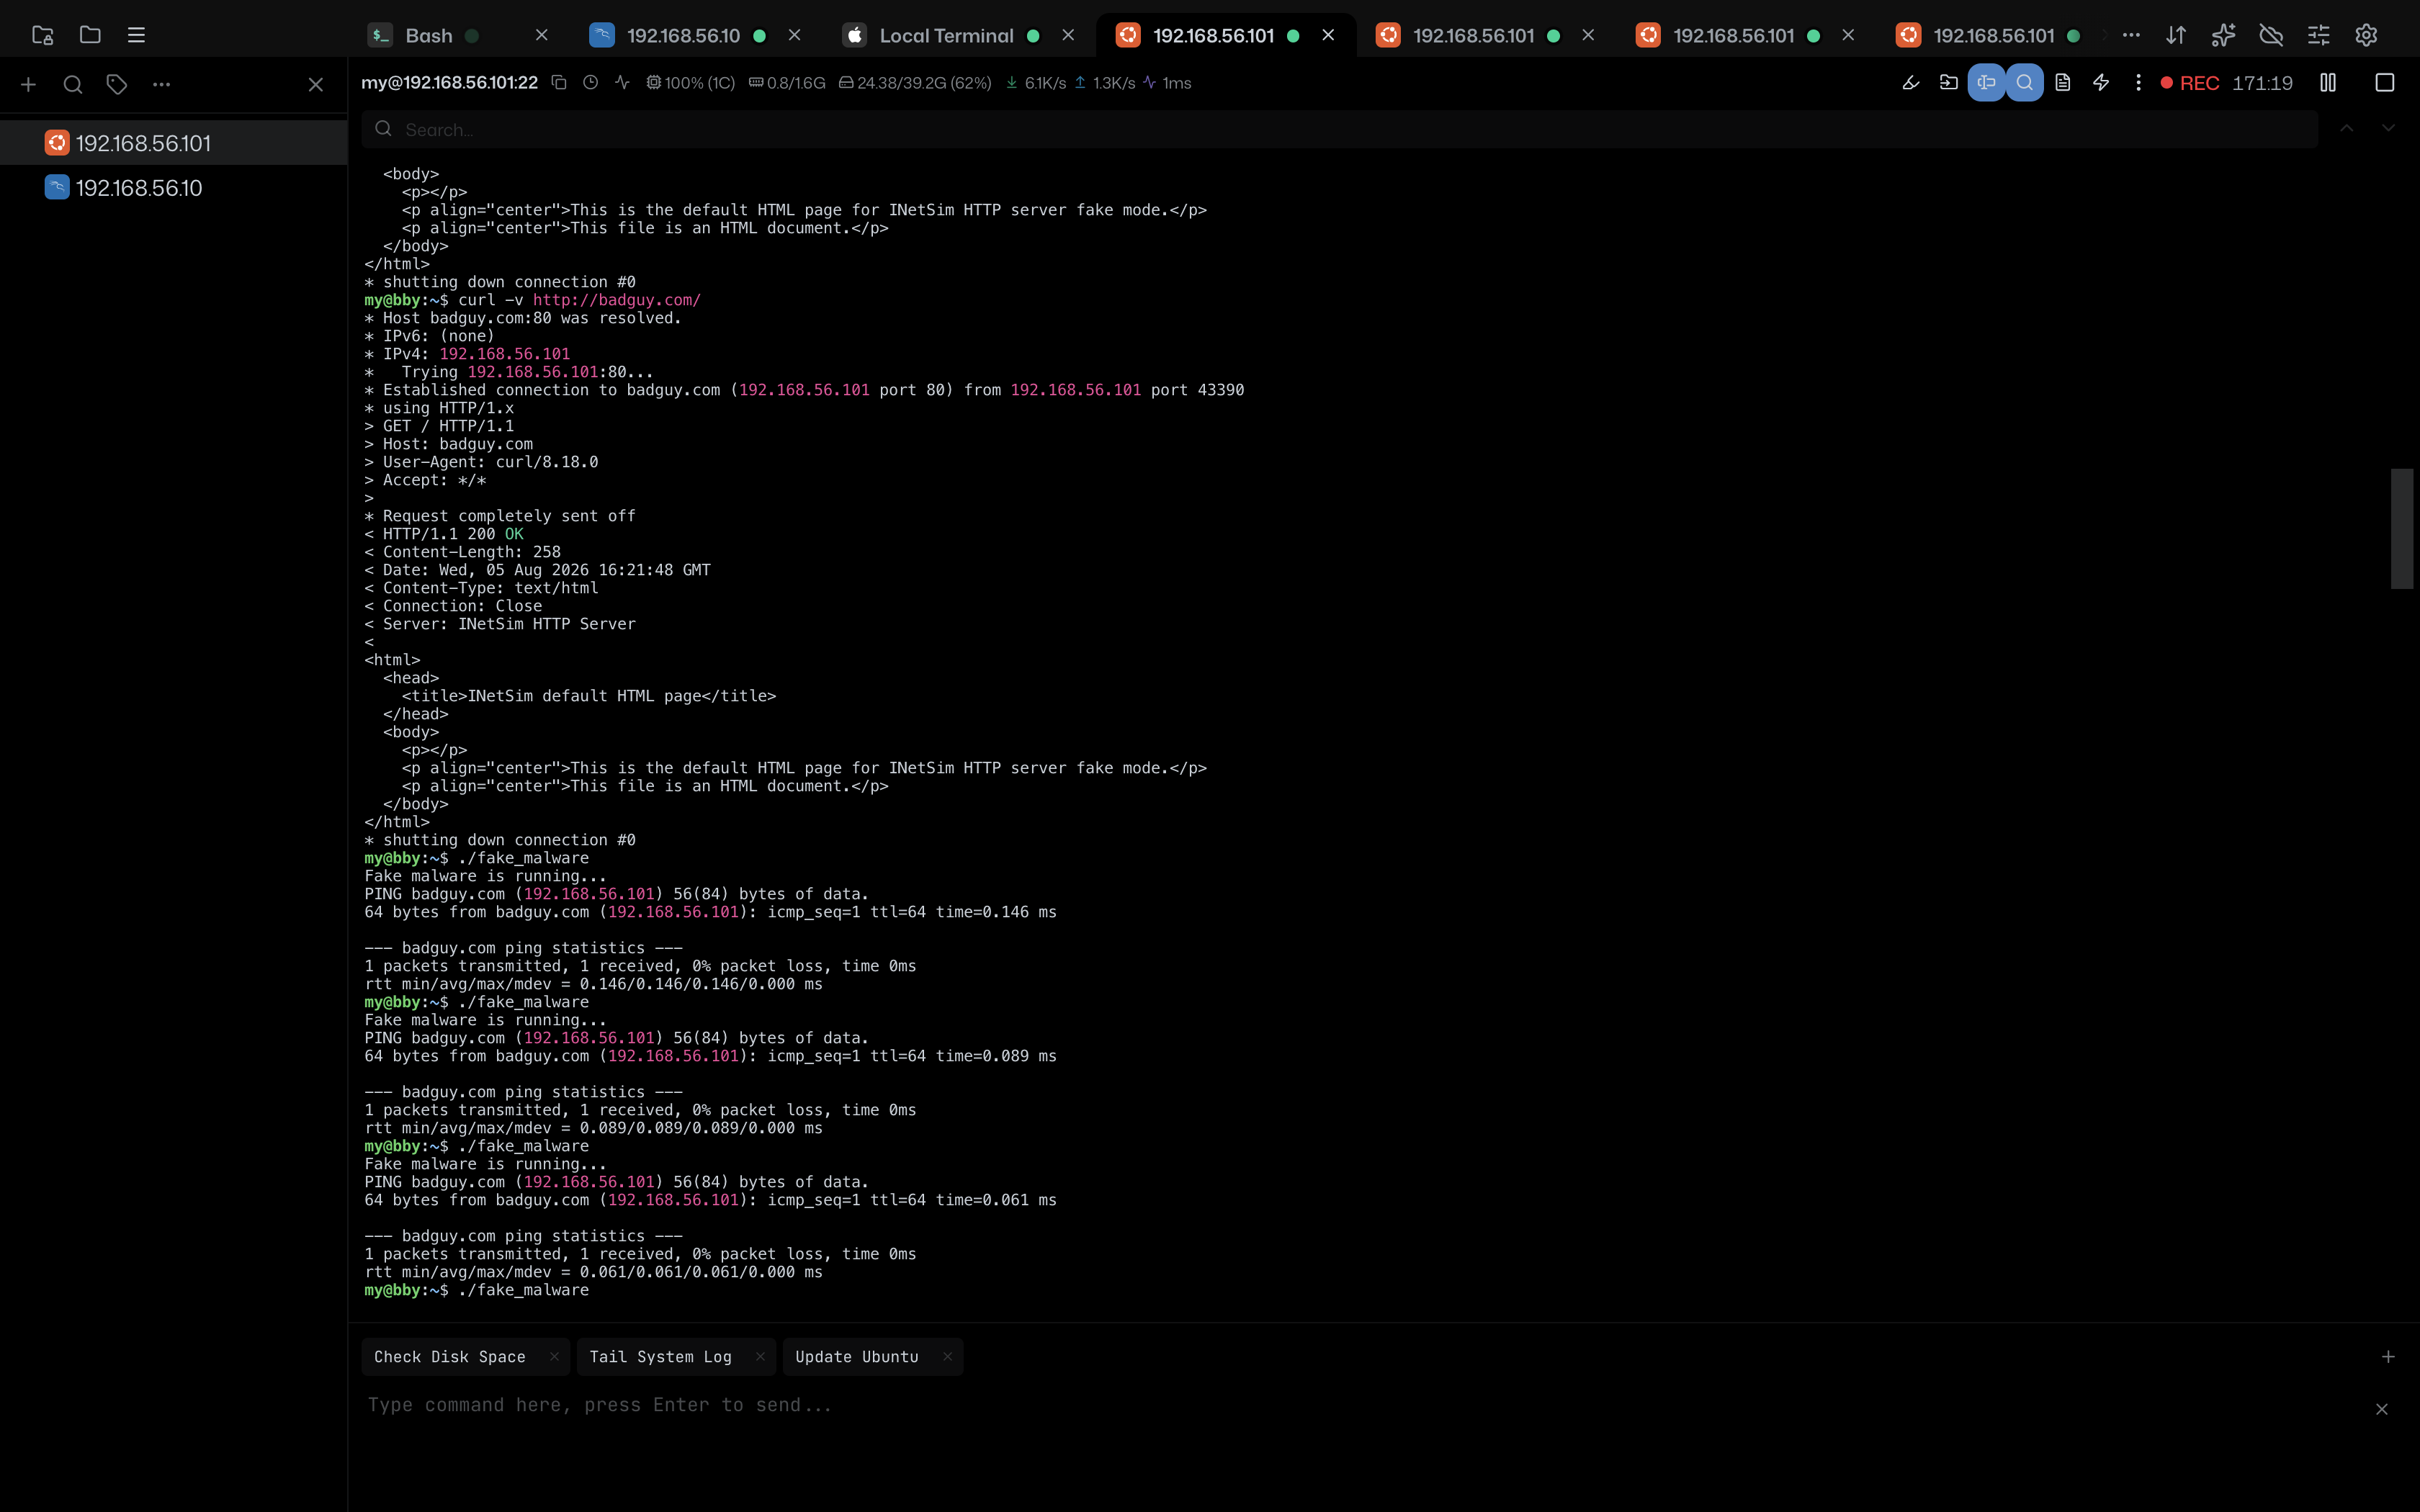Open the activity monitor pulse icon
The height and width of the screenshot is (1512, 2420).
click(622, 83)
